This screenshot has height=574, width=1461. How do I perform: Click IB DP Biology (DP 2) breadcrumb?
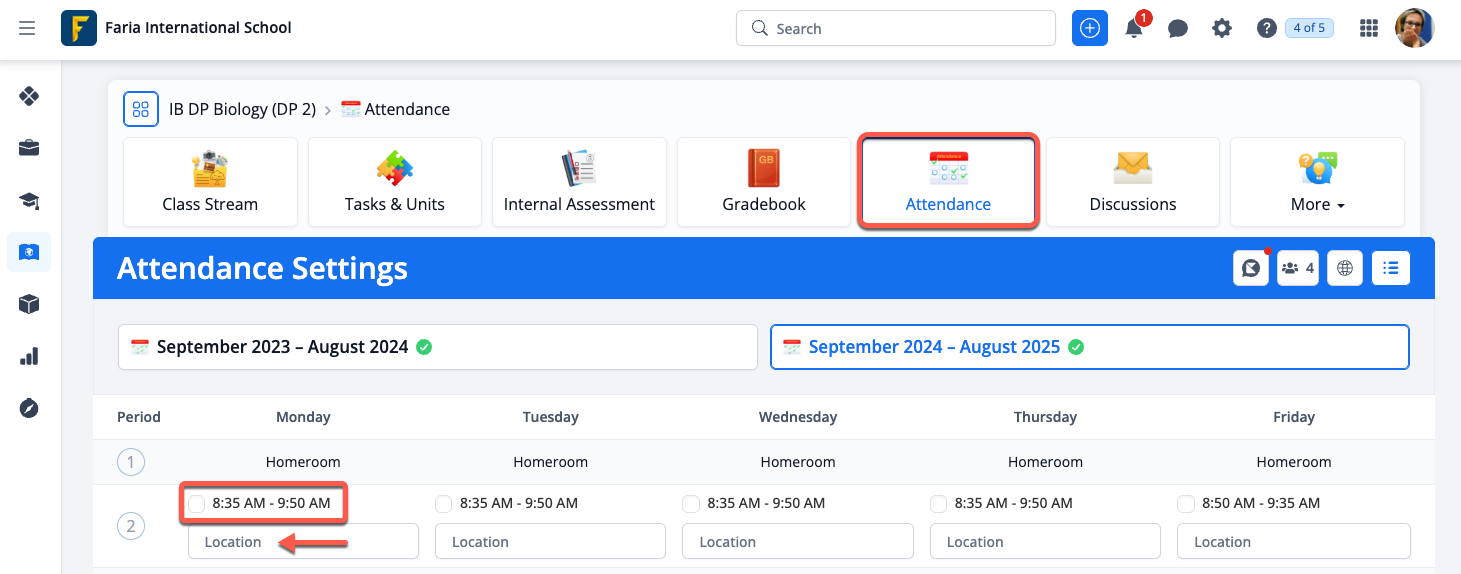[x=242, y=109]
